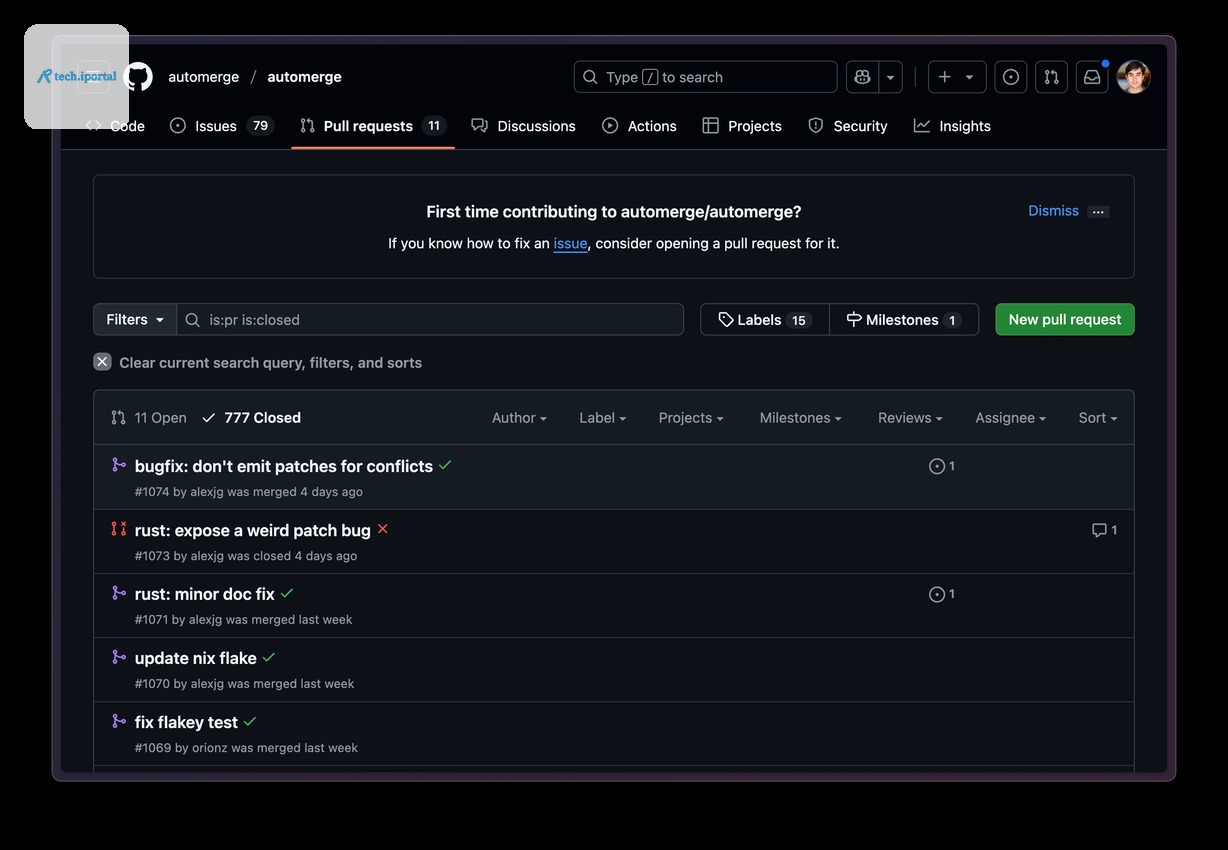
Task: Click the Type / to search box
Action: (x=705, y=77)
